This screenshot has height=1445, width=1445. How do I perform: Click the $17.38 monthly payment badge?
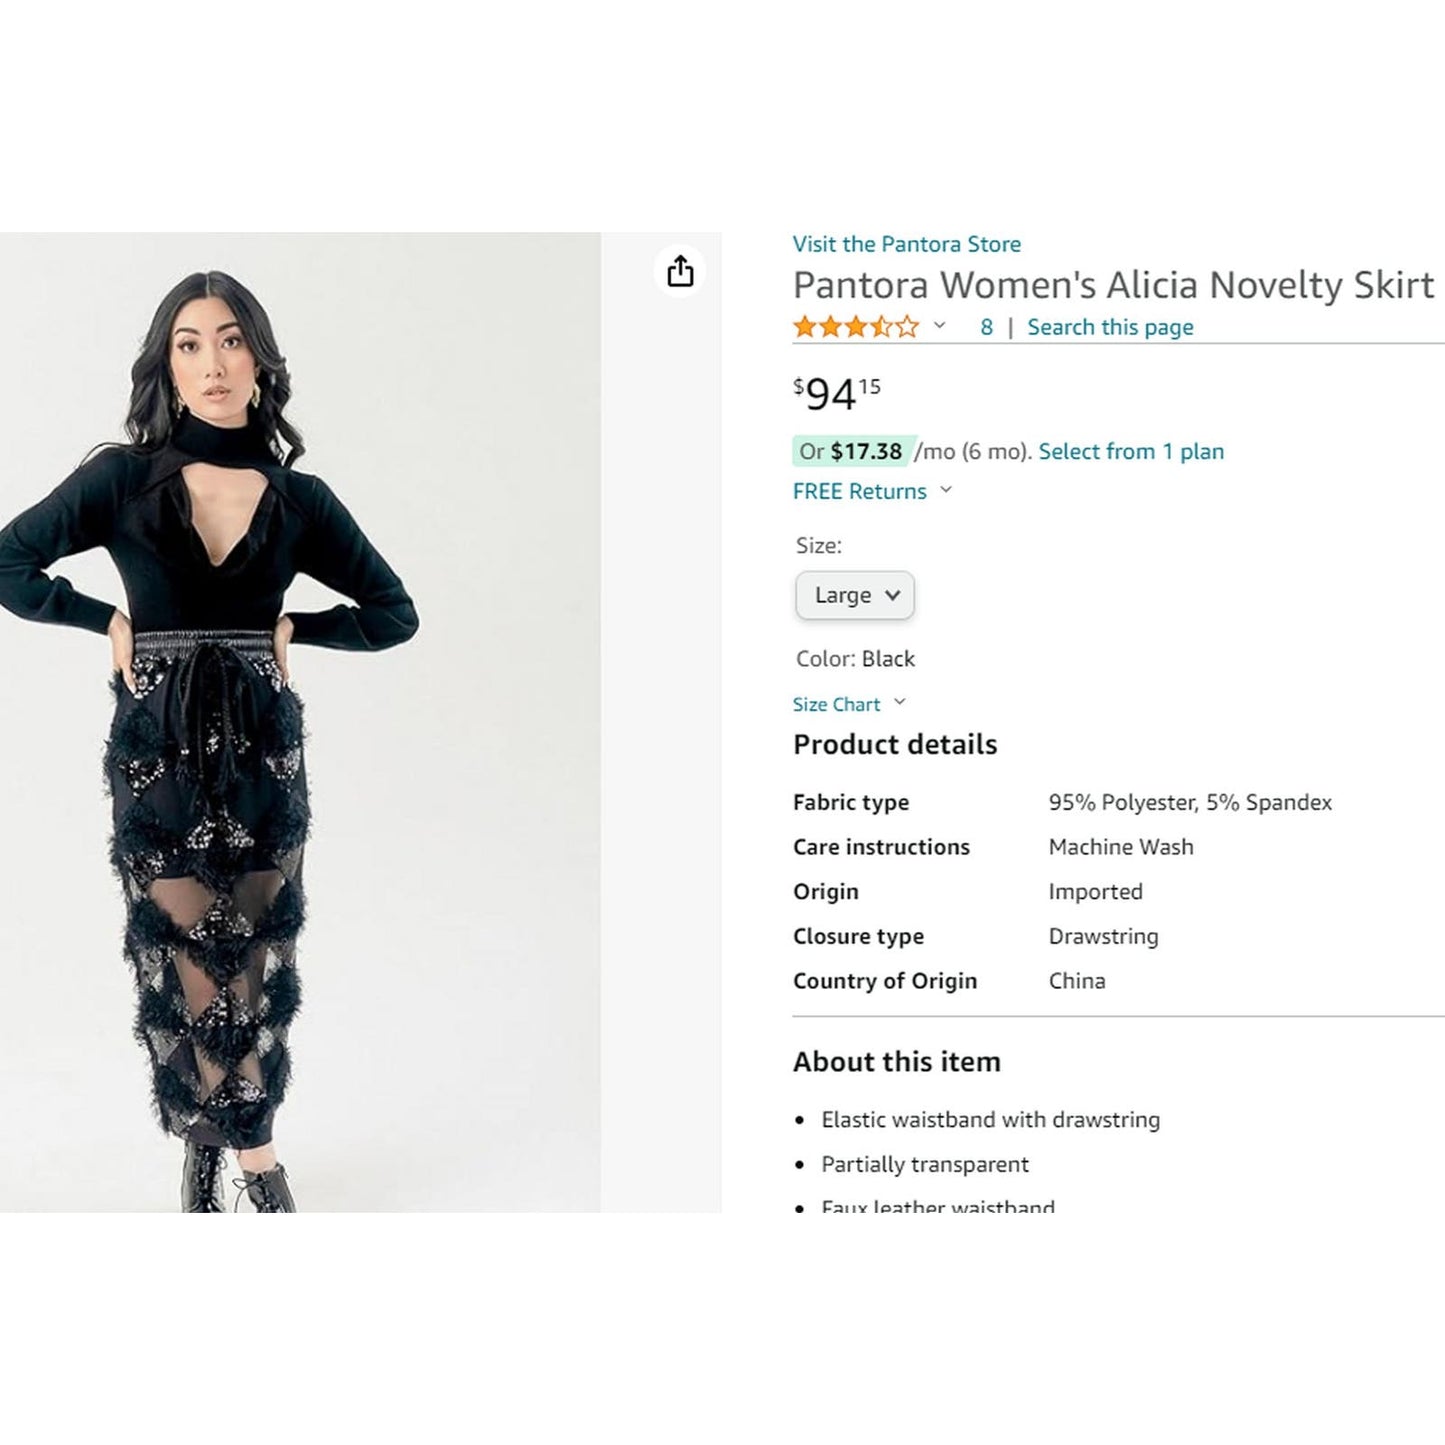click(x=851, y=451)
